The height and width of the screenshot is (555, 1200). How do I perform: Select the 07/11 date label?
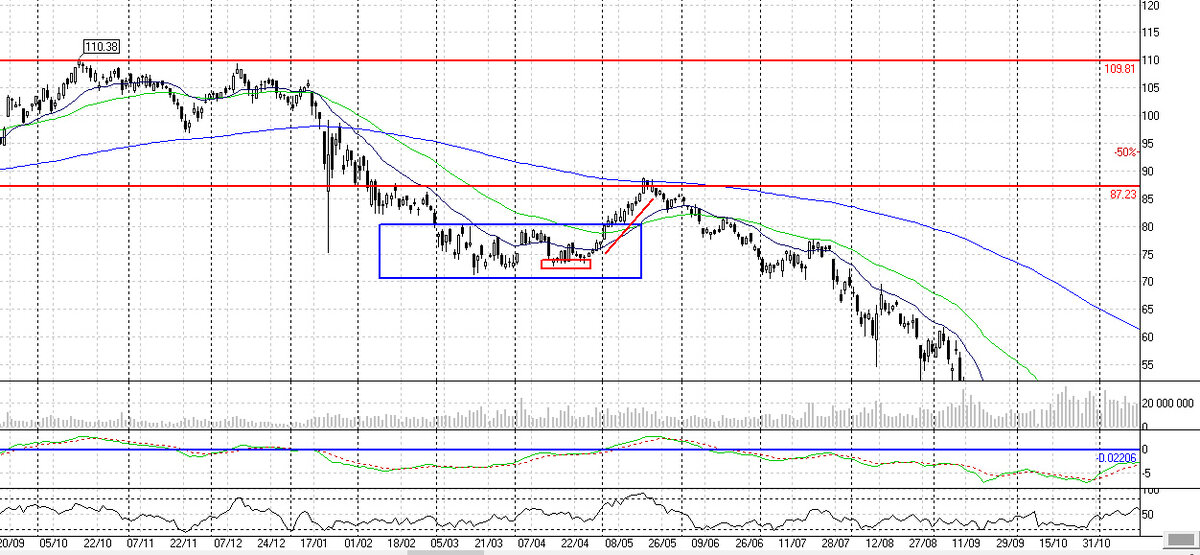click(x=140, y=544)
